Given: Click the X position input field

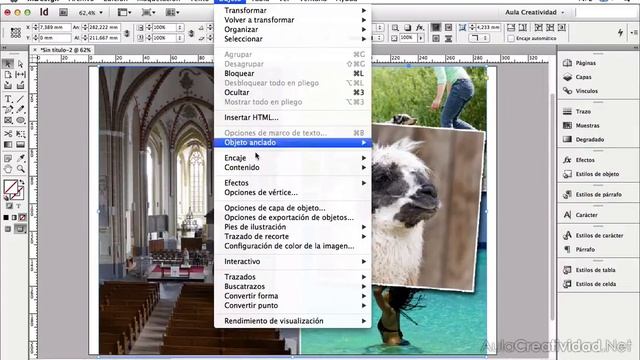Looking at the screenshot, I should coord(54,27).
